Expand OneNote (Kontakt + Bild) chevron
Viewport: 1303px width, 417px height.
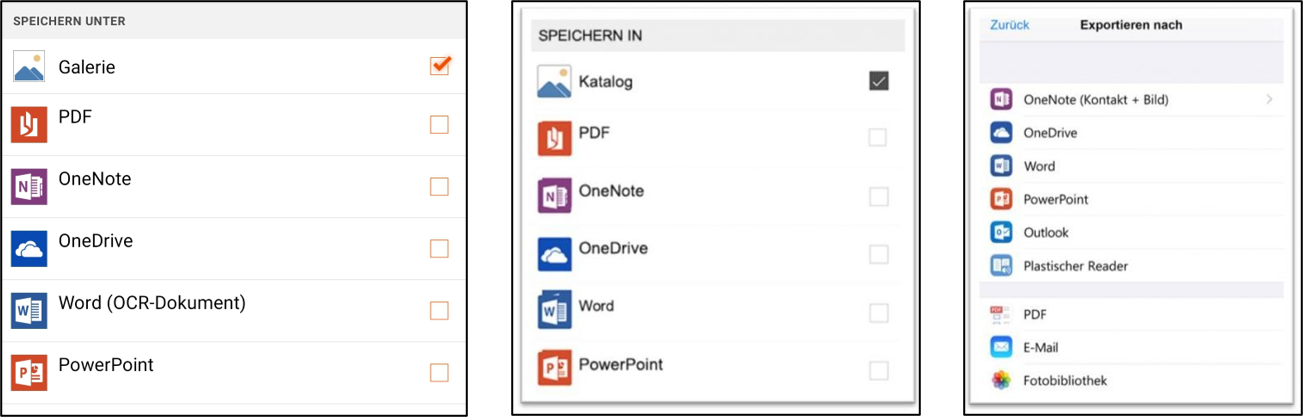1270,99
